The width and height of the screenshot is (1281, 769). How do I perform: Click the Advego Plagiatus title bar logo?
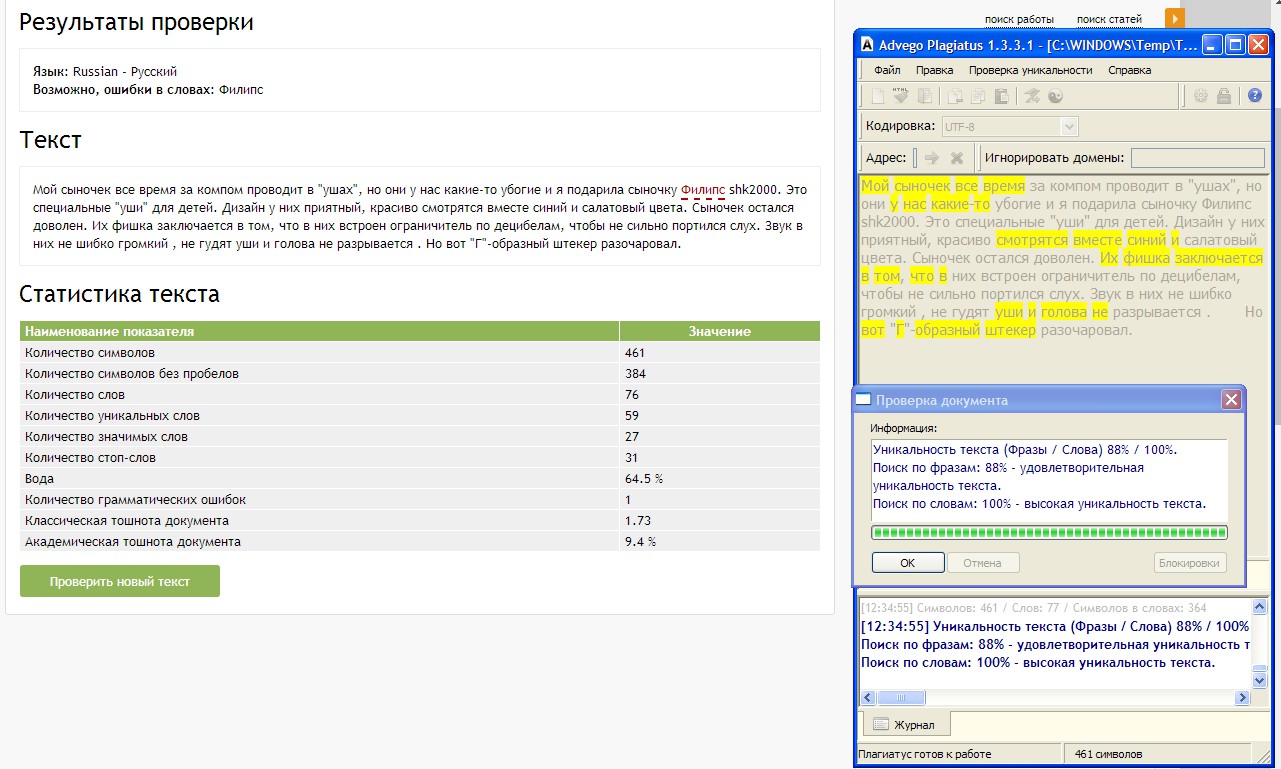click(x=866, y=44)
